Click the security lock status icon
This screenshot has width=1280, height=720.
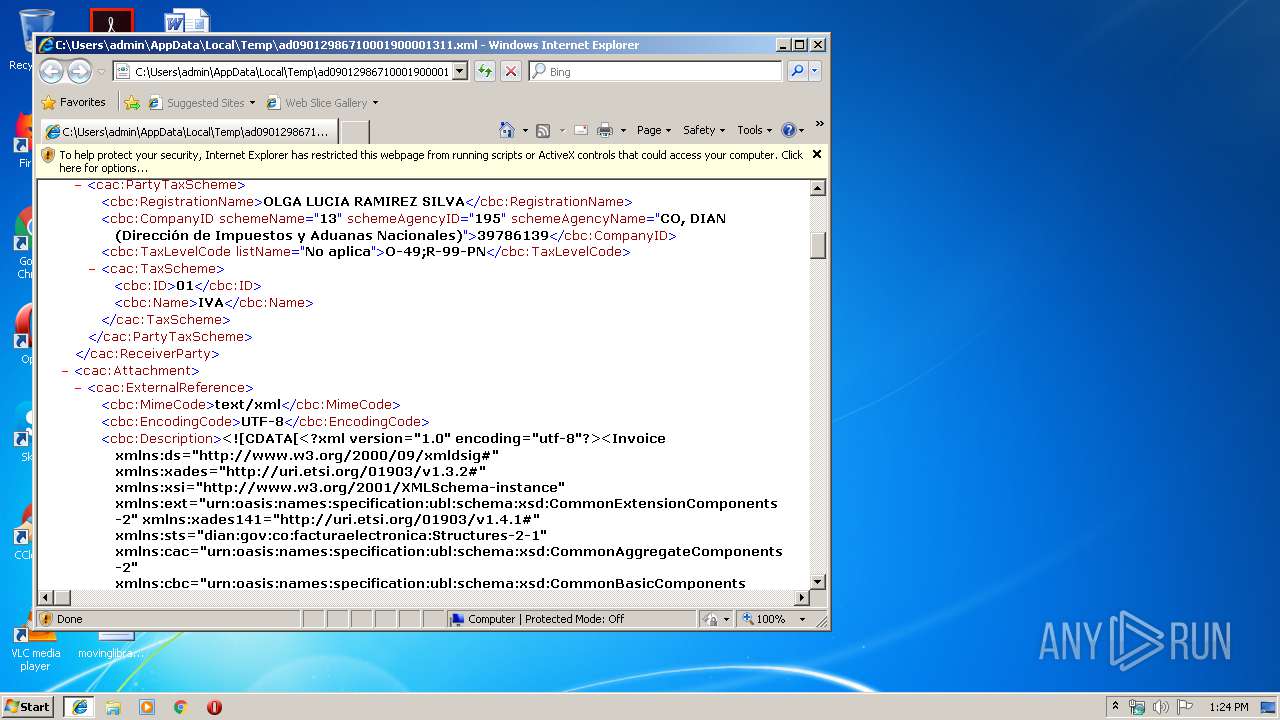pos(709,619)
